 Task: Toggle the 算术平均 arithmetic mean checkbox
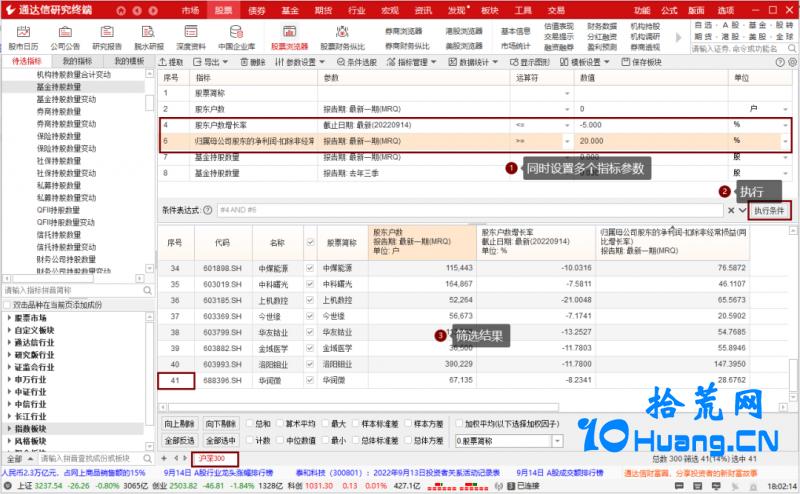(x=280, y=424)
